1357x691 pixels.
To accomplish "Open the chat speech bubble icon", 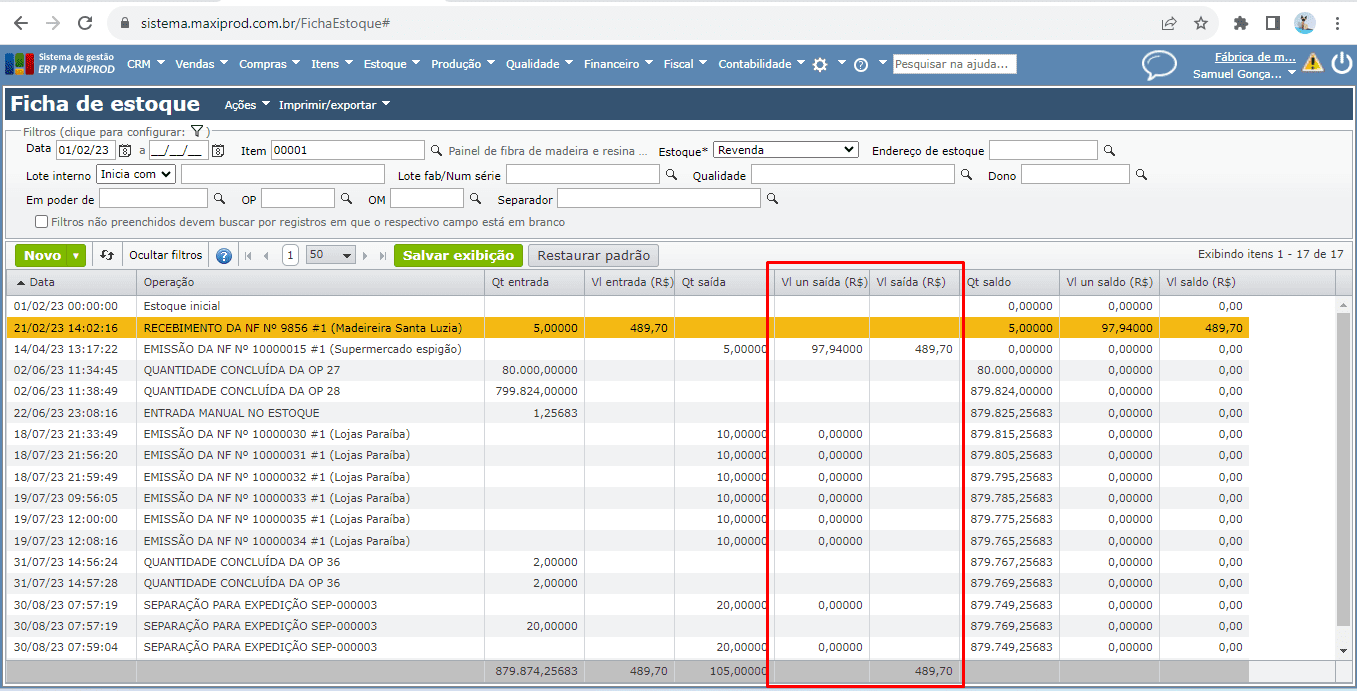I will [x=1159, y=65].
